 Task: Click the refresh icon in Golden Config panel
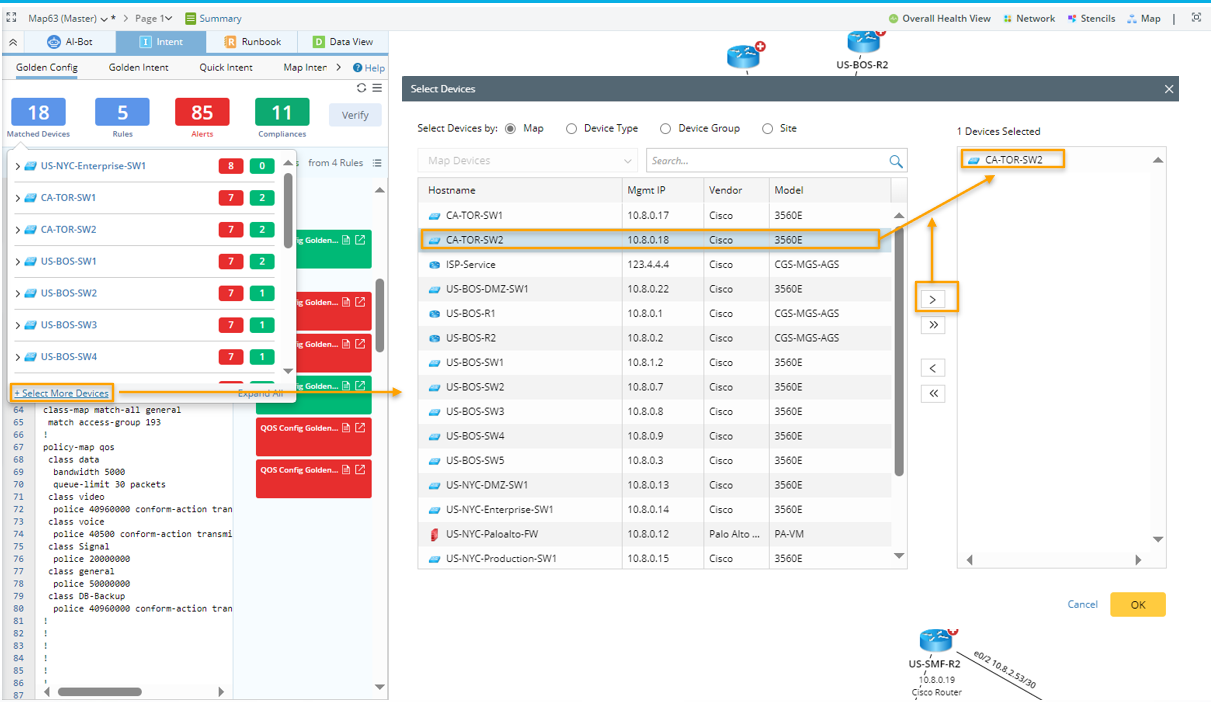[361, 88]
